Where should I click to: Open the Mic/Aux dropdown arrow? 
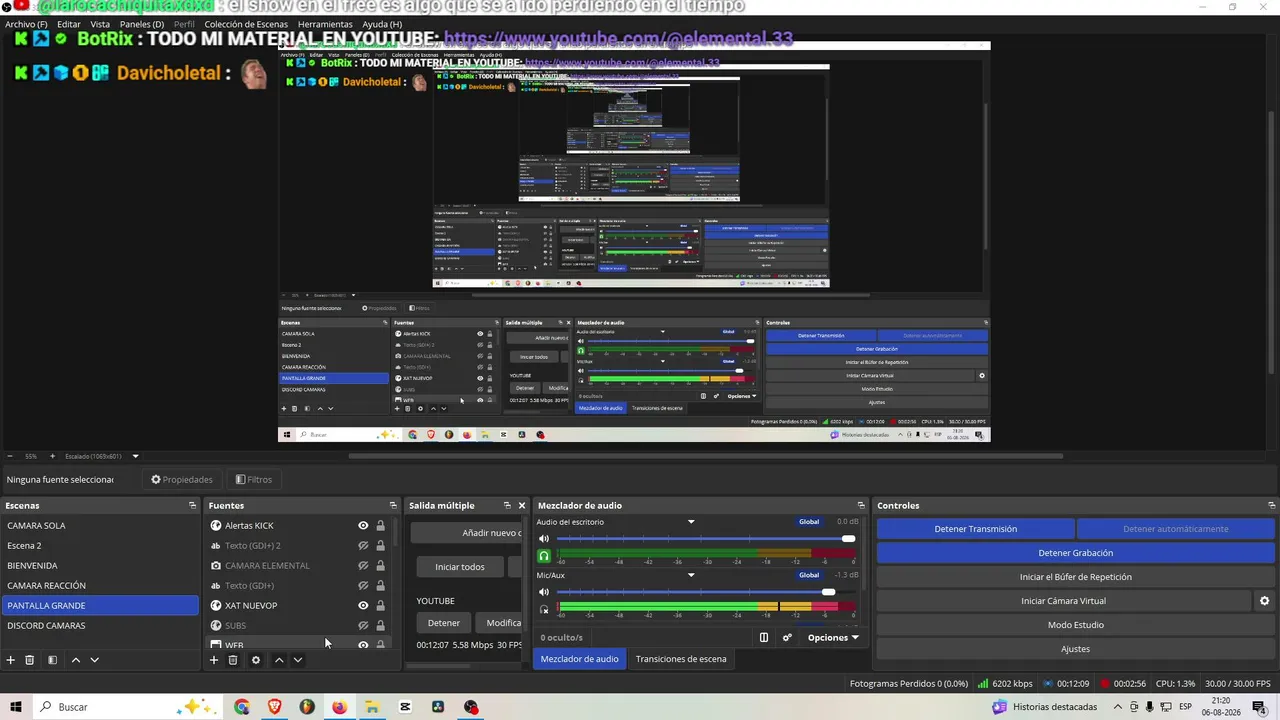coord(690,575)
